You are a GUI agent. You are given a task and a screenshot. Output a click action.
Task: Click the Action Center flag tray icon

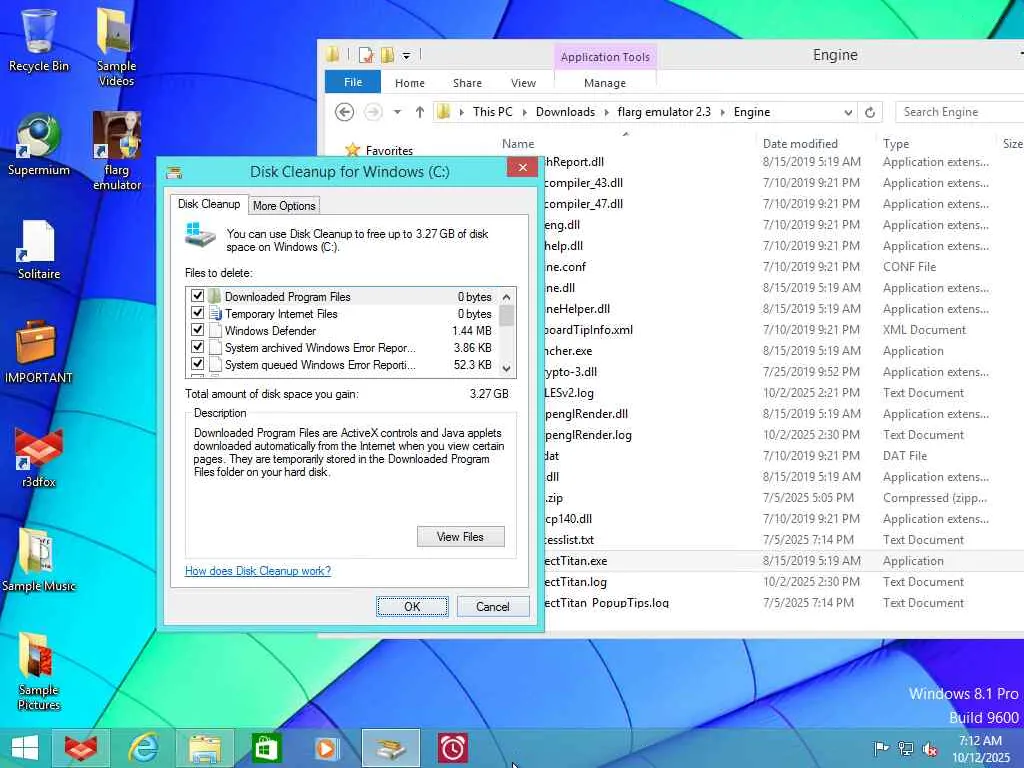[x=881, y=748]
